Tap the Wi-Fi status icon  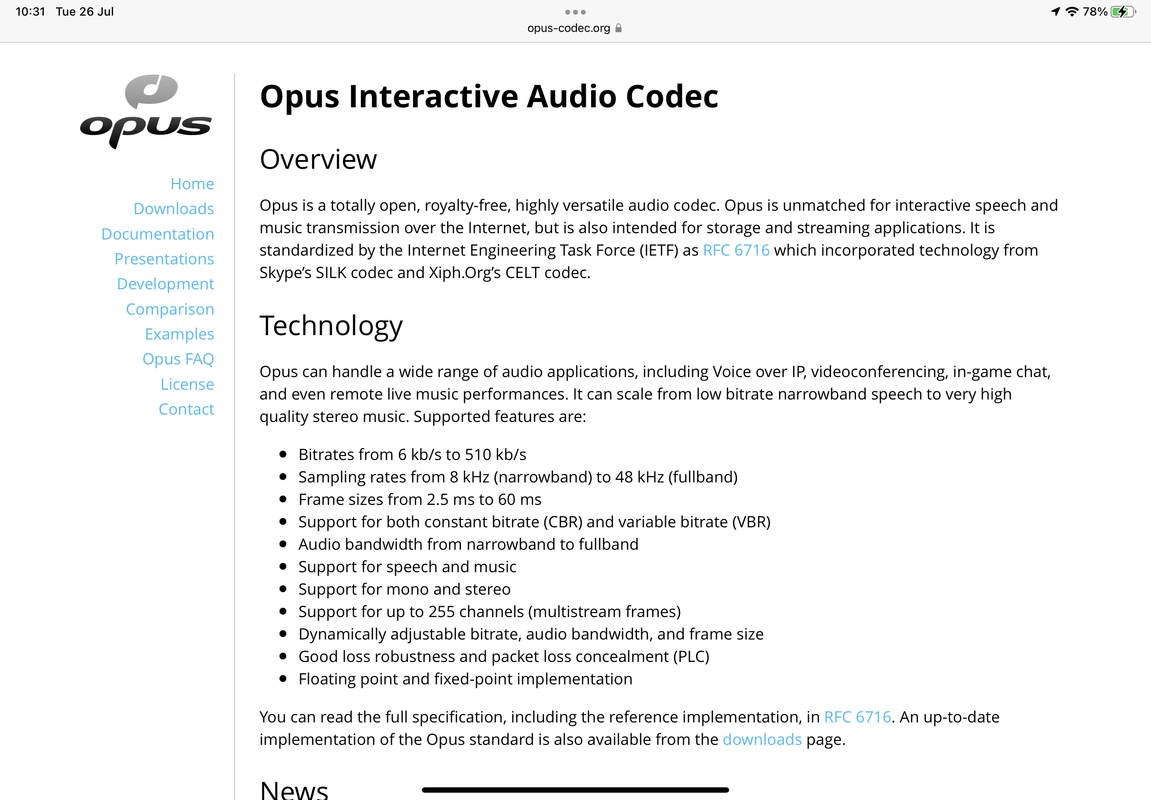[1072, 12]
